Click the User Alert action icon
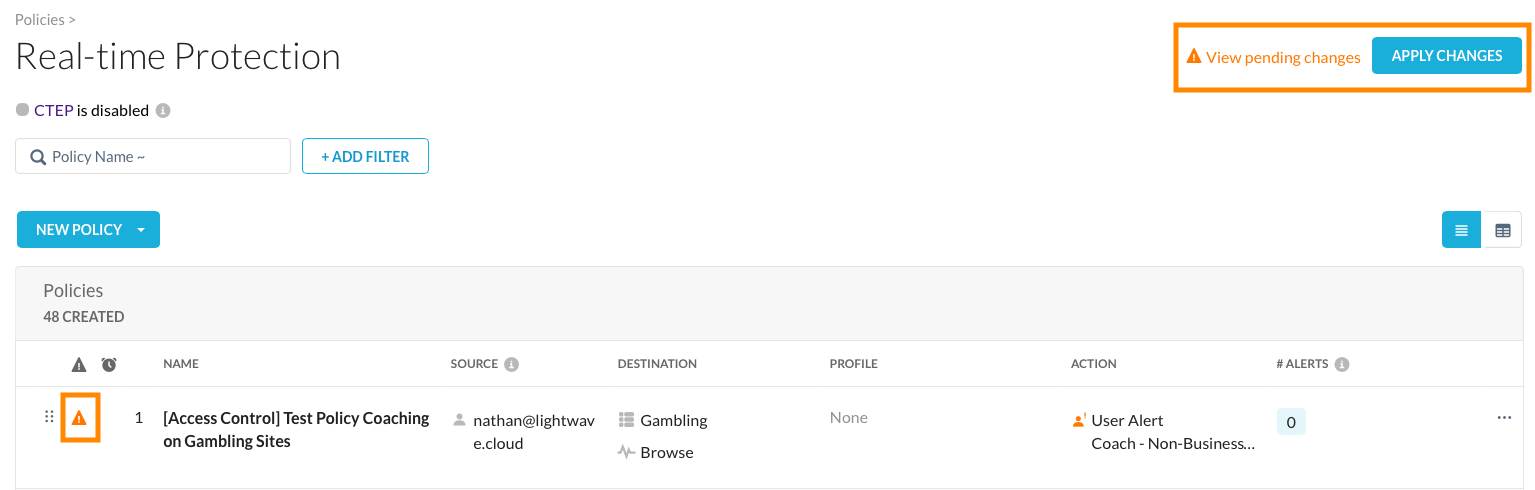This screenshot has width=1535, height=490. (x=1079, y=421)
